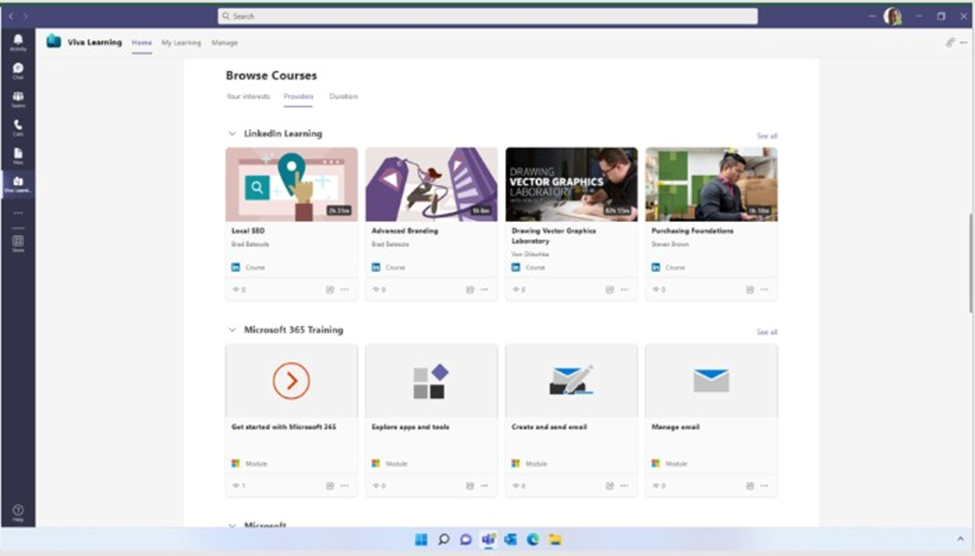Image resolution: width=975 pixels, height=556 pixels.
Task: Go forward with the history forward arrow
Action: tap(25, 16)
